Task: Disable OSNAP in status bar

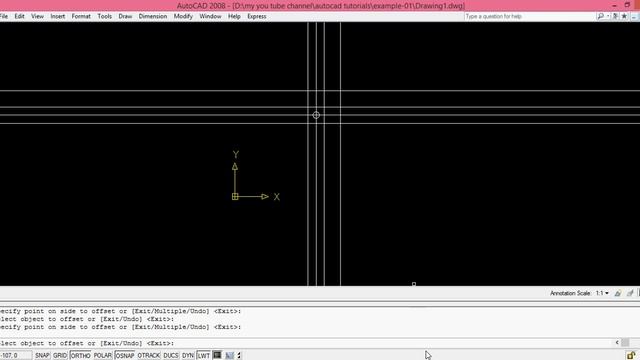Action: click(x=124, y=356)
